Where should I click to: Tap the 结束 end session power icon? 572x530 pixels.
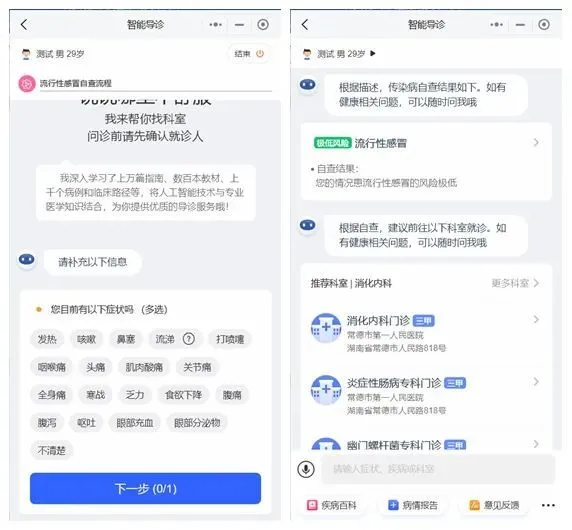tap(260, 54)
